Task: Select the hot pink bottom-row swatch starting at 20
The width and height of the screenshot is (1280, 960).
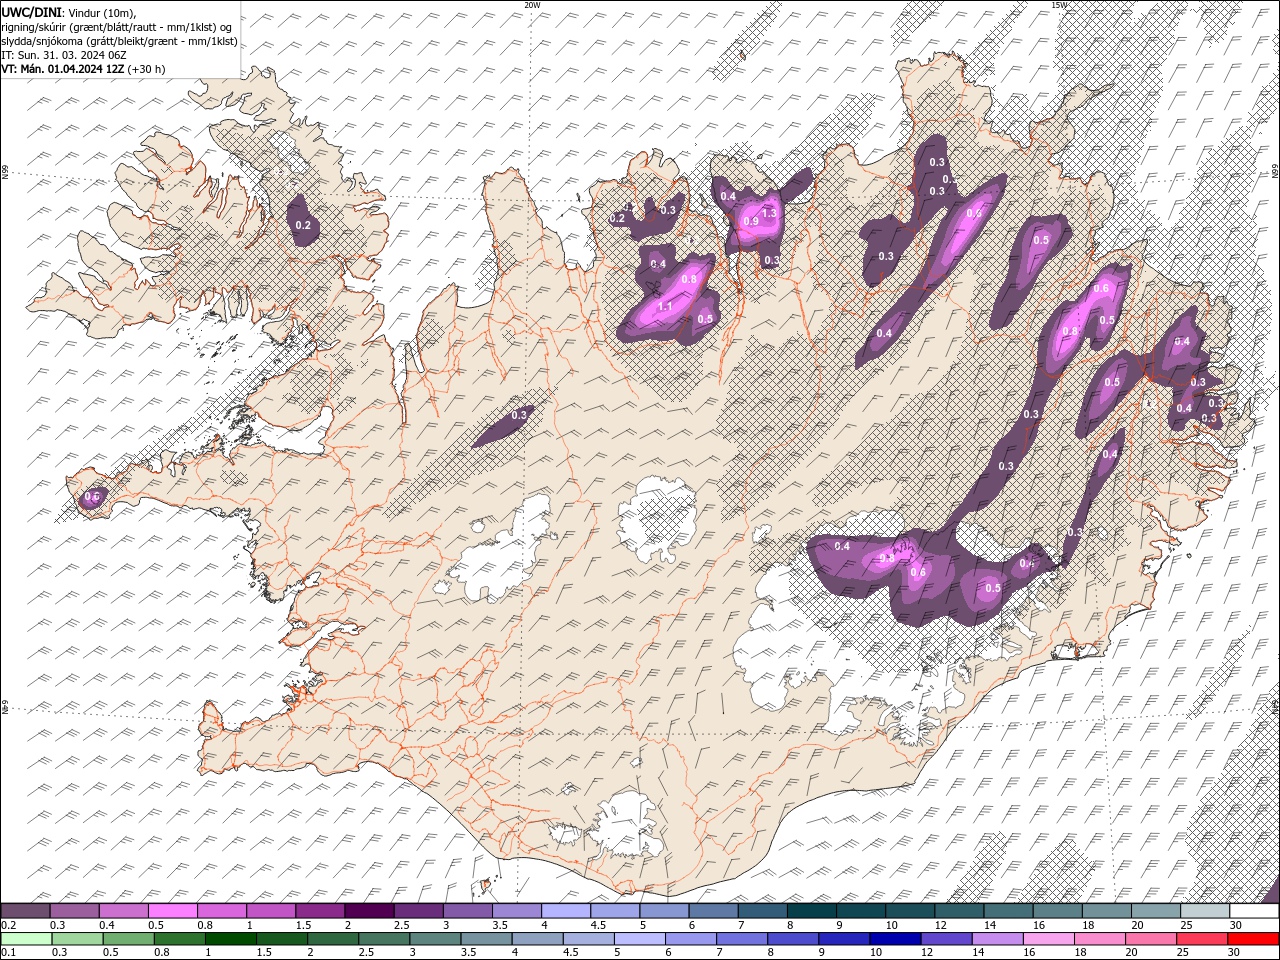Action: tap(1149, 938)
